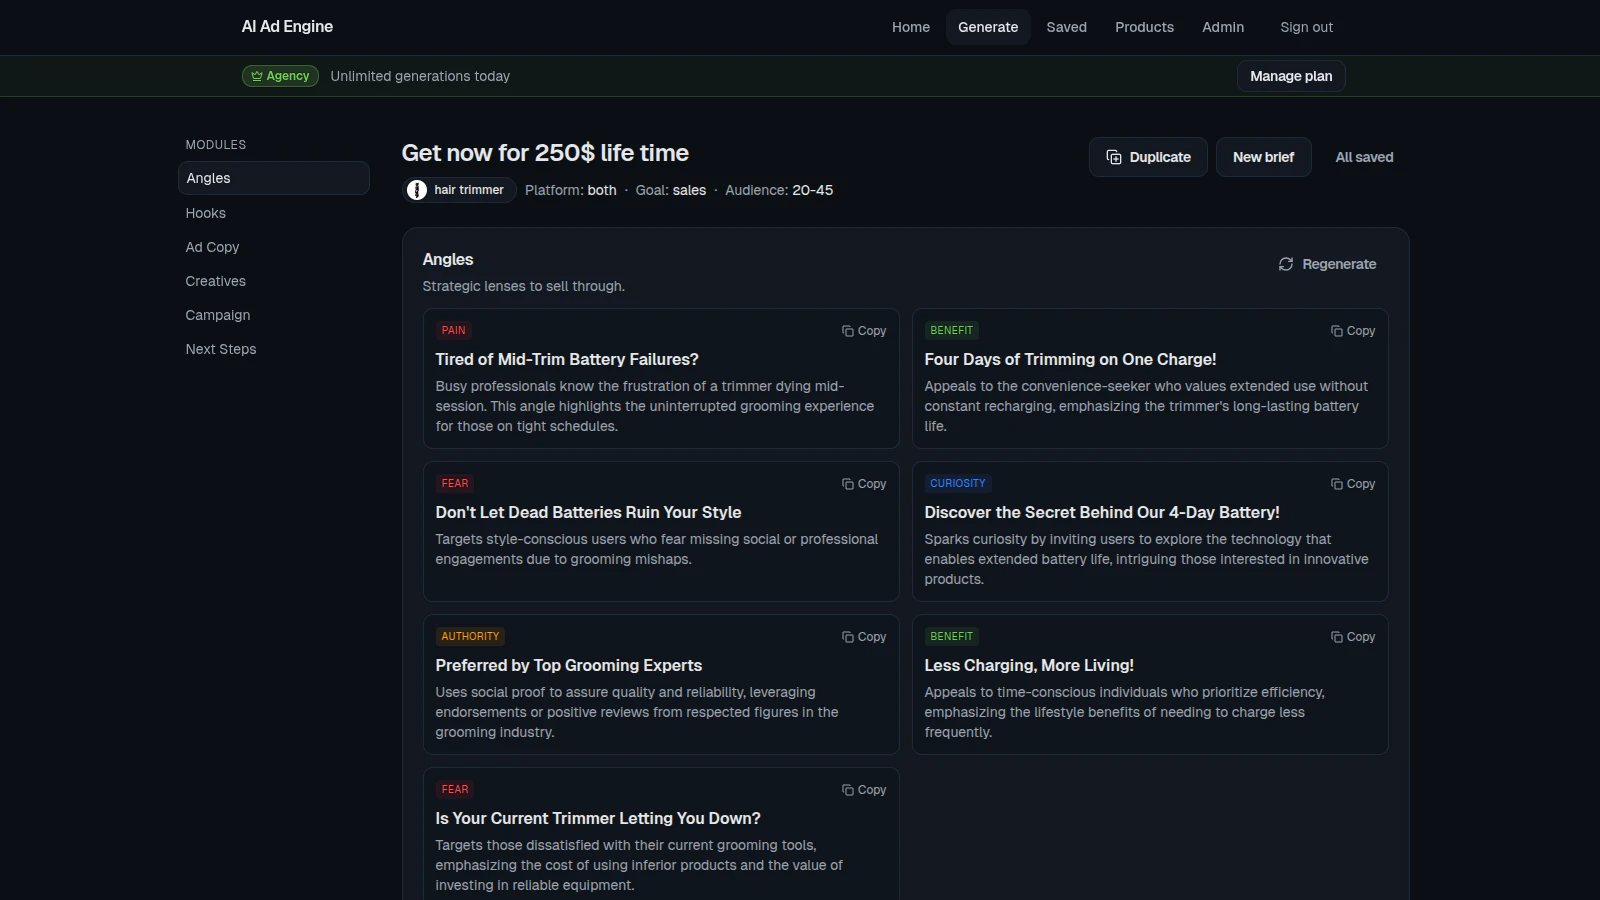Click the Agency plan badge
Screen dimensions: 1600x900
[280, 76]
